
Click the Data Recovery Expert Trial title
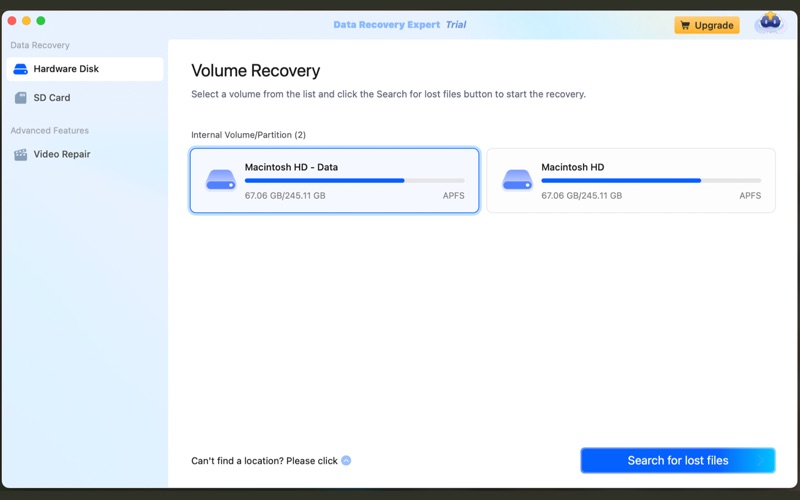pos(400,24)
